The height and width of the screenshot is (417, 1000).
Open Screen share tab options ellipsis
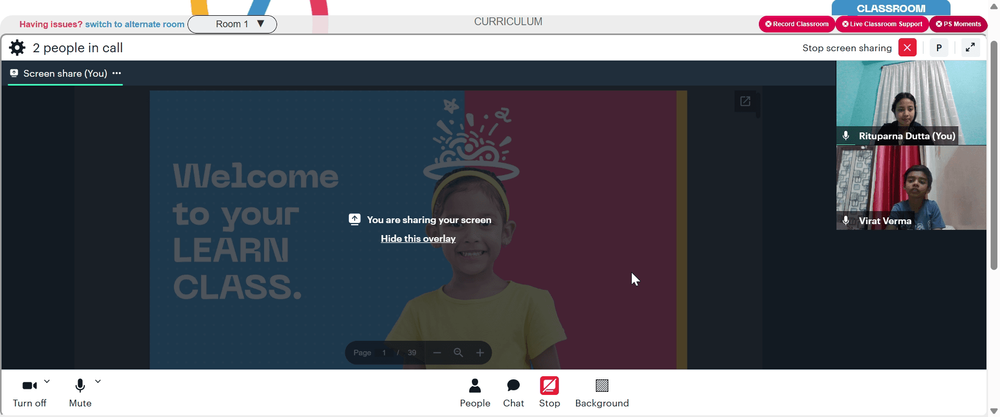pos(117,73)
